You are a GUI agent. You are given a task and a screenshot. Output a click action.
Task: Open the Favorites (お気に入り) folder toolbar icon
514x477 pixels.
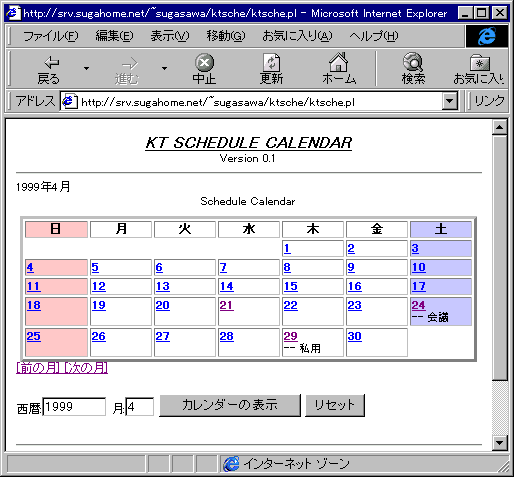(480, 63)
